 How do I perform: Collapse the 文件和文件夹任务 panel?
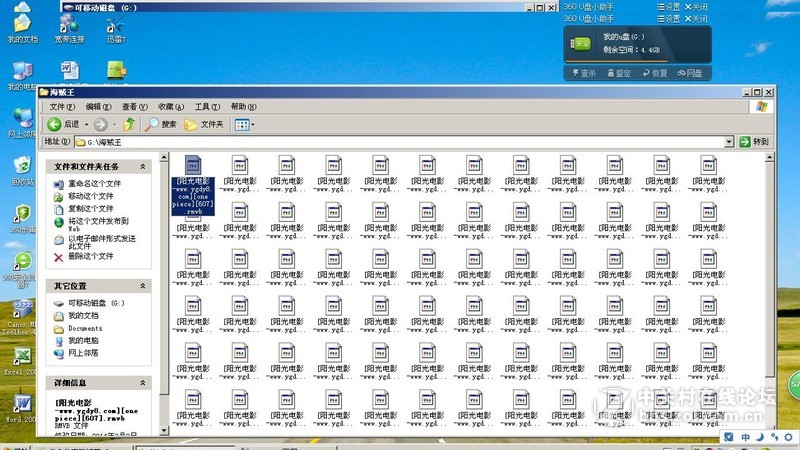tap(143, 166)
